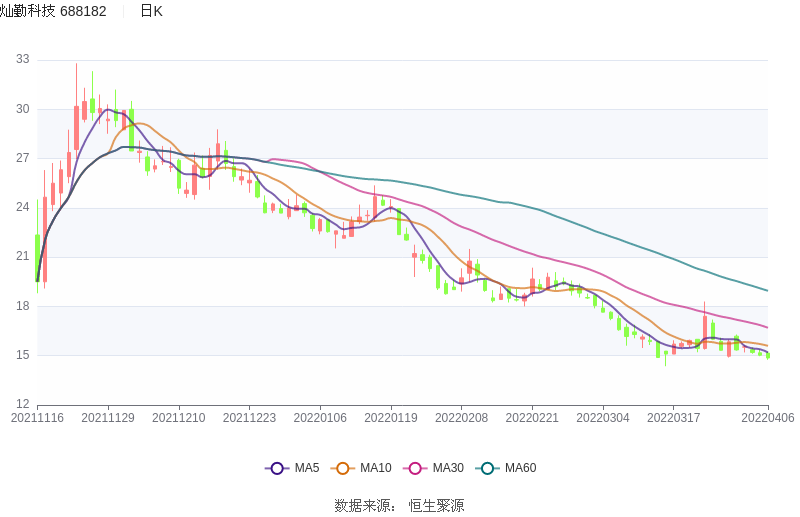Select the 20211116 date on the x-axis
This screenshot has width=800, height=517.
[37, 418]
